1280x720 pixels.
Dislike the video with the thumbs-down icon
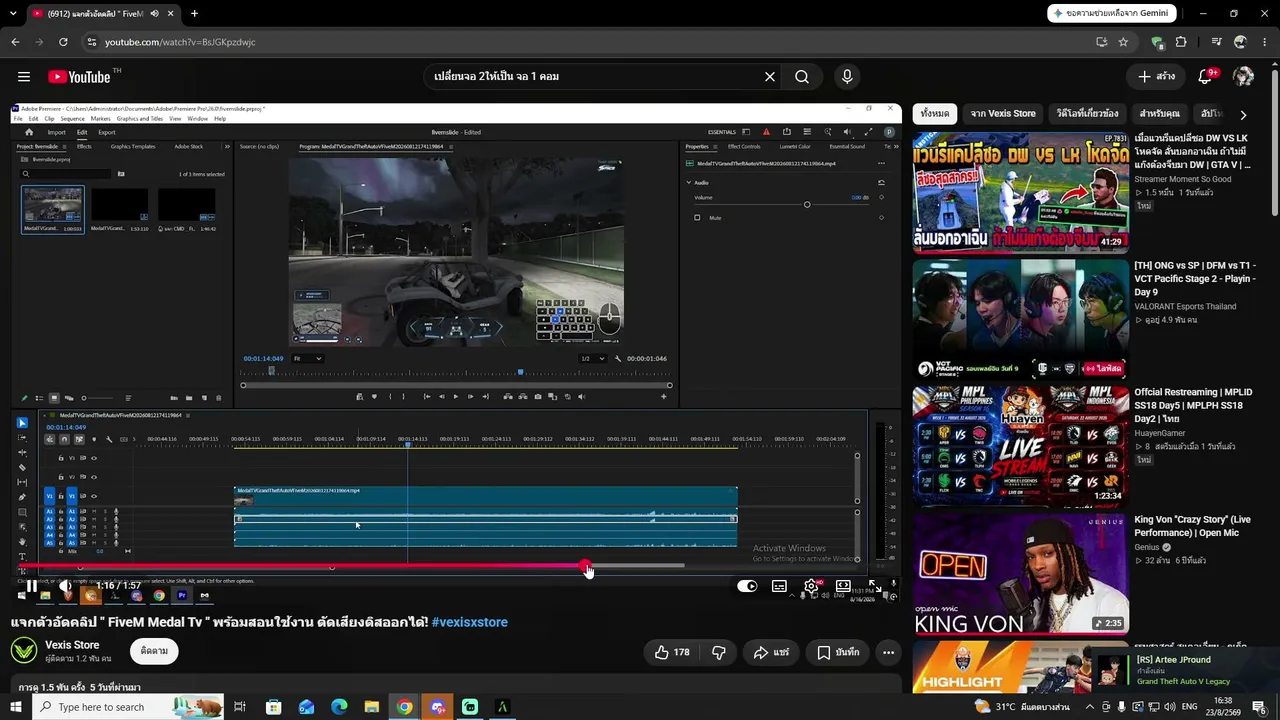point(719,652)
